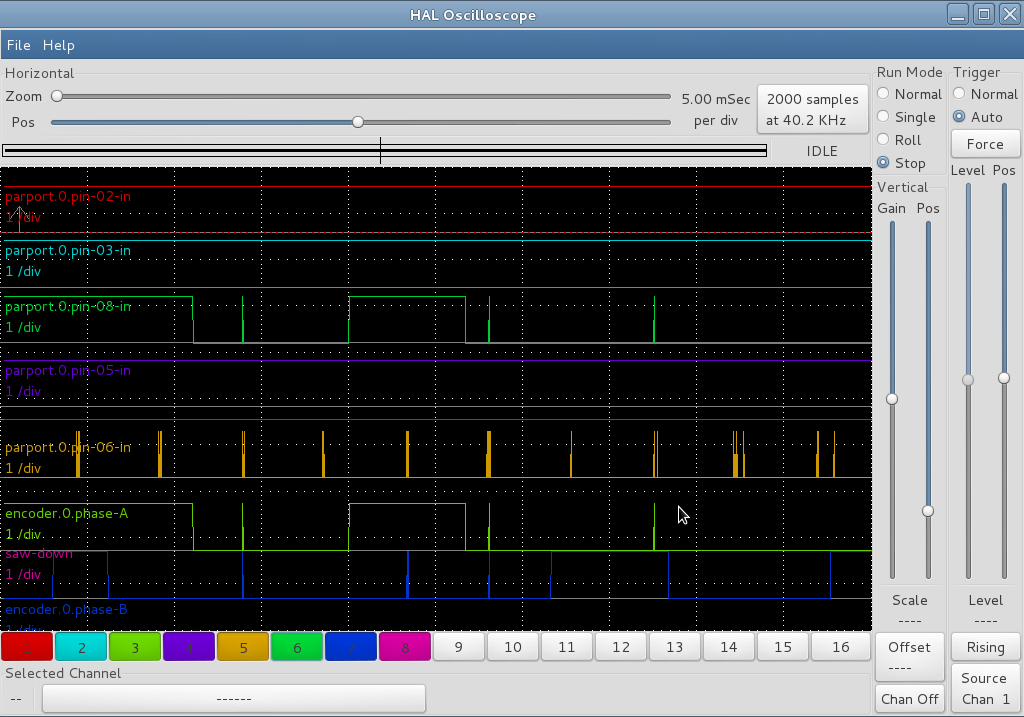Image resolution: width=1024 pixels, height=717 pixels.
Task: Select orange channel 5 button
Action: pyautogui.click(x=243, y=647)
